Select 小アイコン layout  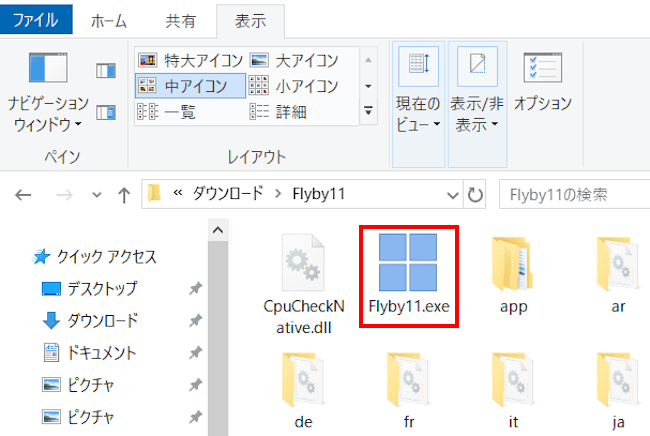coord(295,86)
